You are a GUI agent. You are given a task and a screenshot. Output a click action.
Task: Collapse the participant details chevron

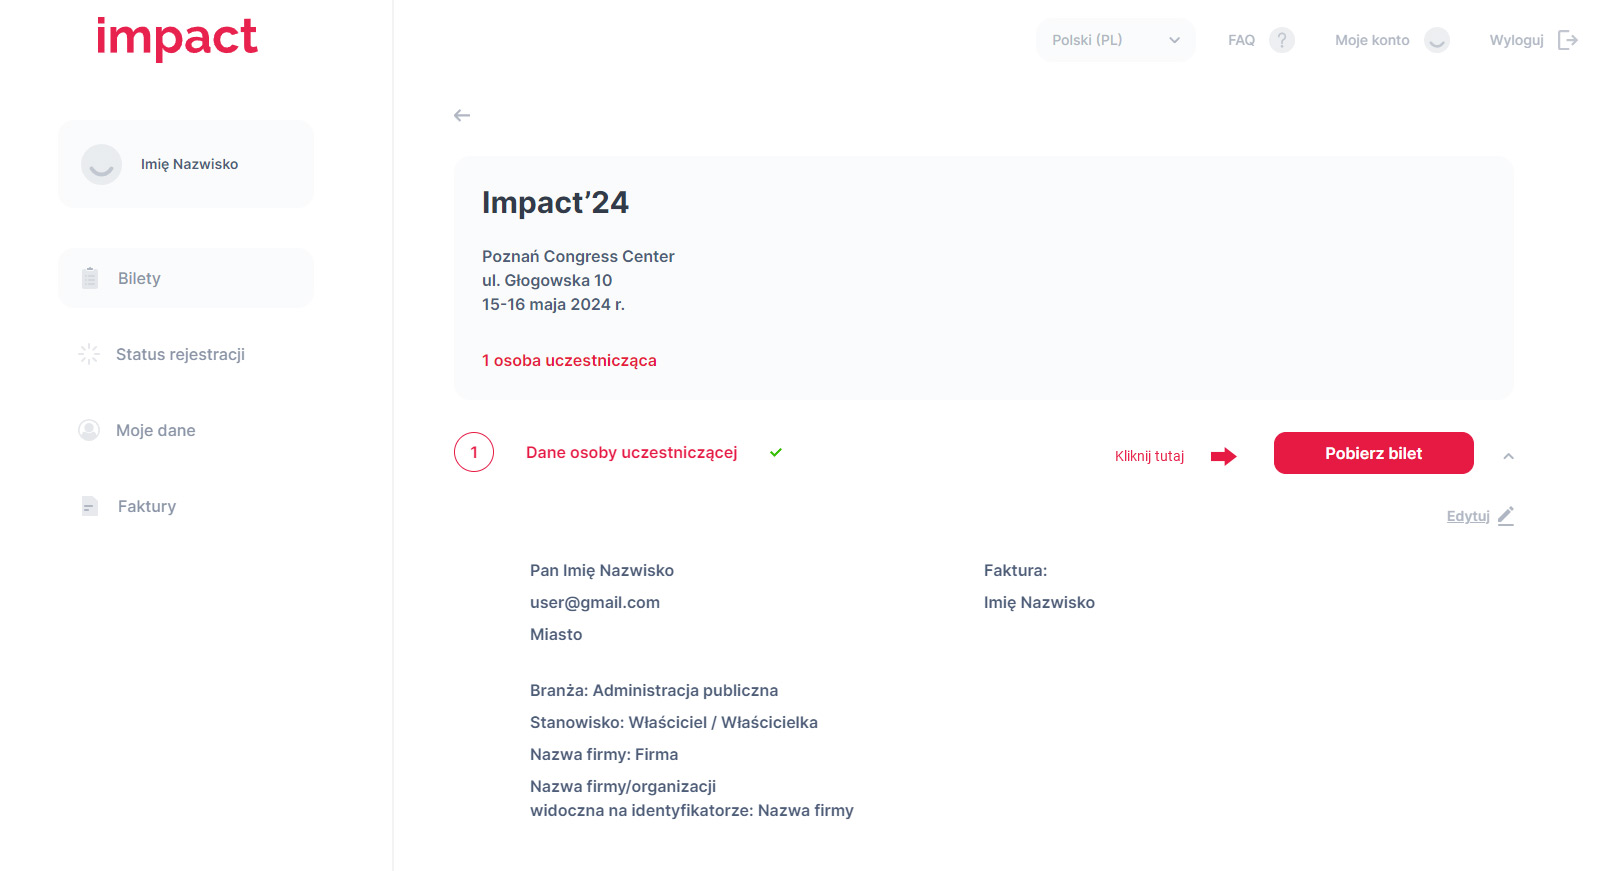pyautogui.click(x=1508, y=456)
